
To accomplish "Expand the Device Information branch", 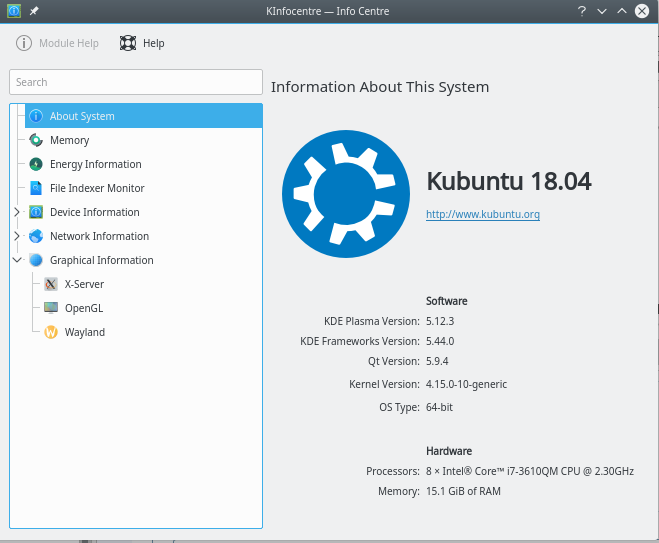I will (x=17, y=212).
